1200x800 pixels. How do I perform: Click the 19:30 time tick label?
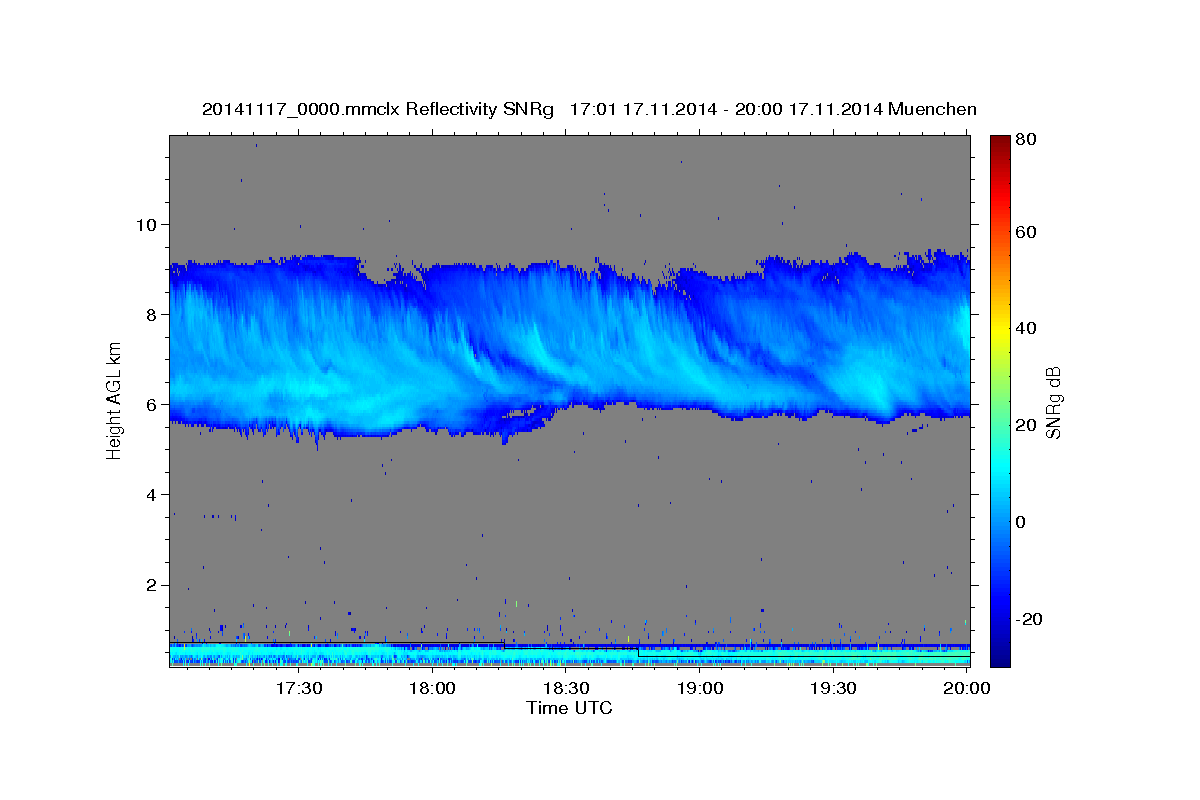click(833, 688)
